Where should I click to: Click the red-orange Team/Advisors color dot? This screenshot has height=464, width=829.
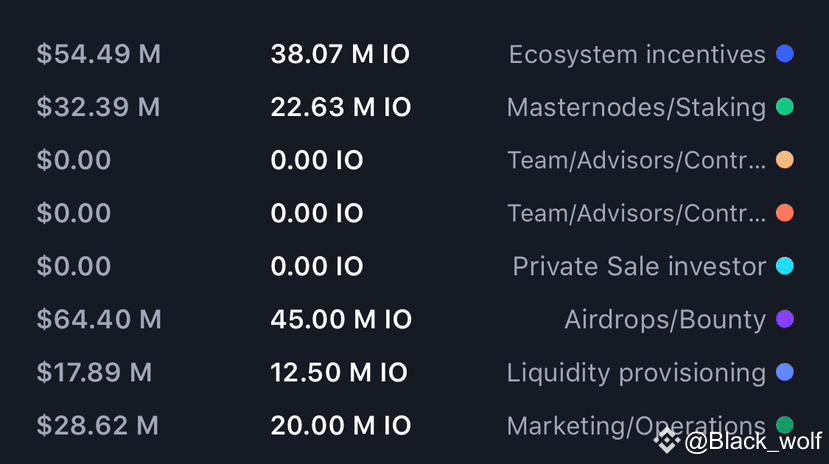coord(785,213)
